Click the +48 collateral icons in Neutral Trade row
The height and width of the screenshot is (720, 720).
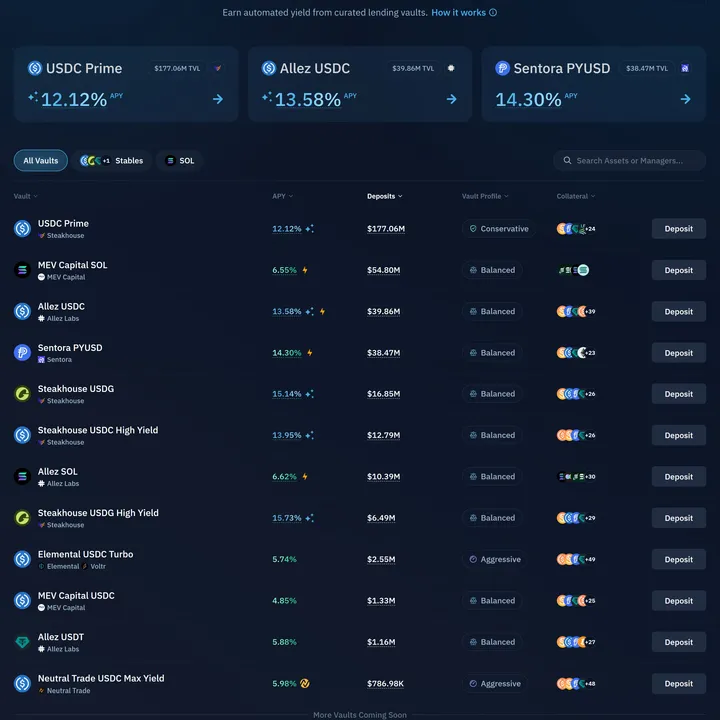pos(576,684)
